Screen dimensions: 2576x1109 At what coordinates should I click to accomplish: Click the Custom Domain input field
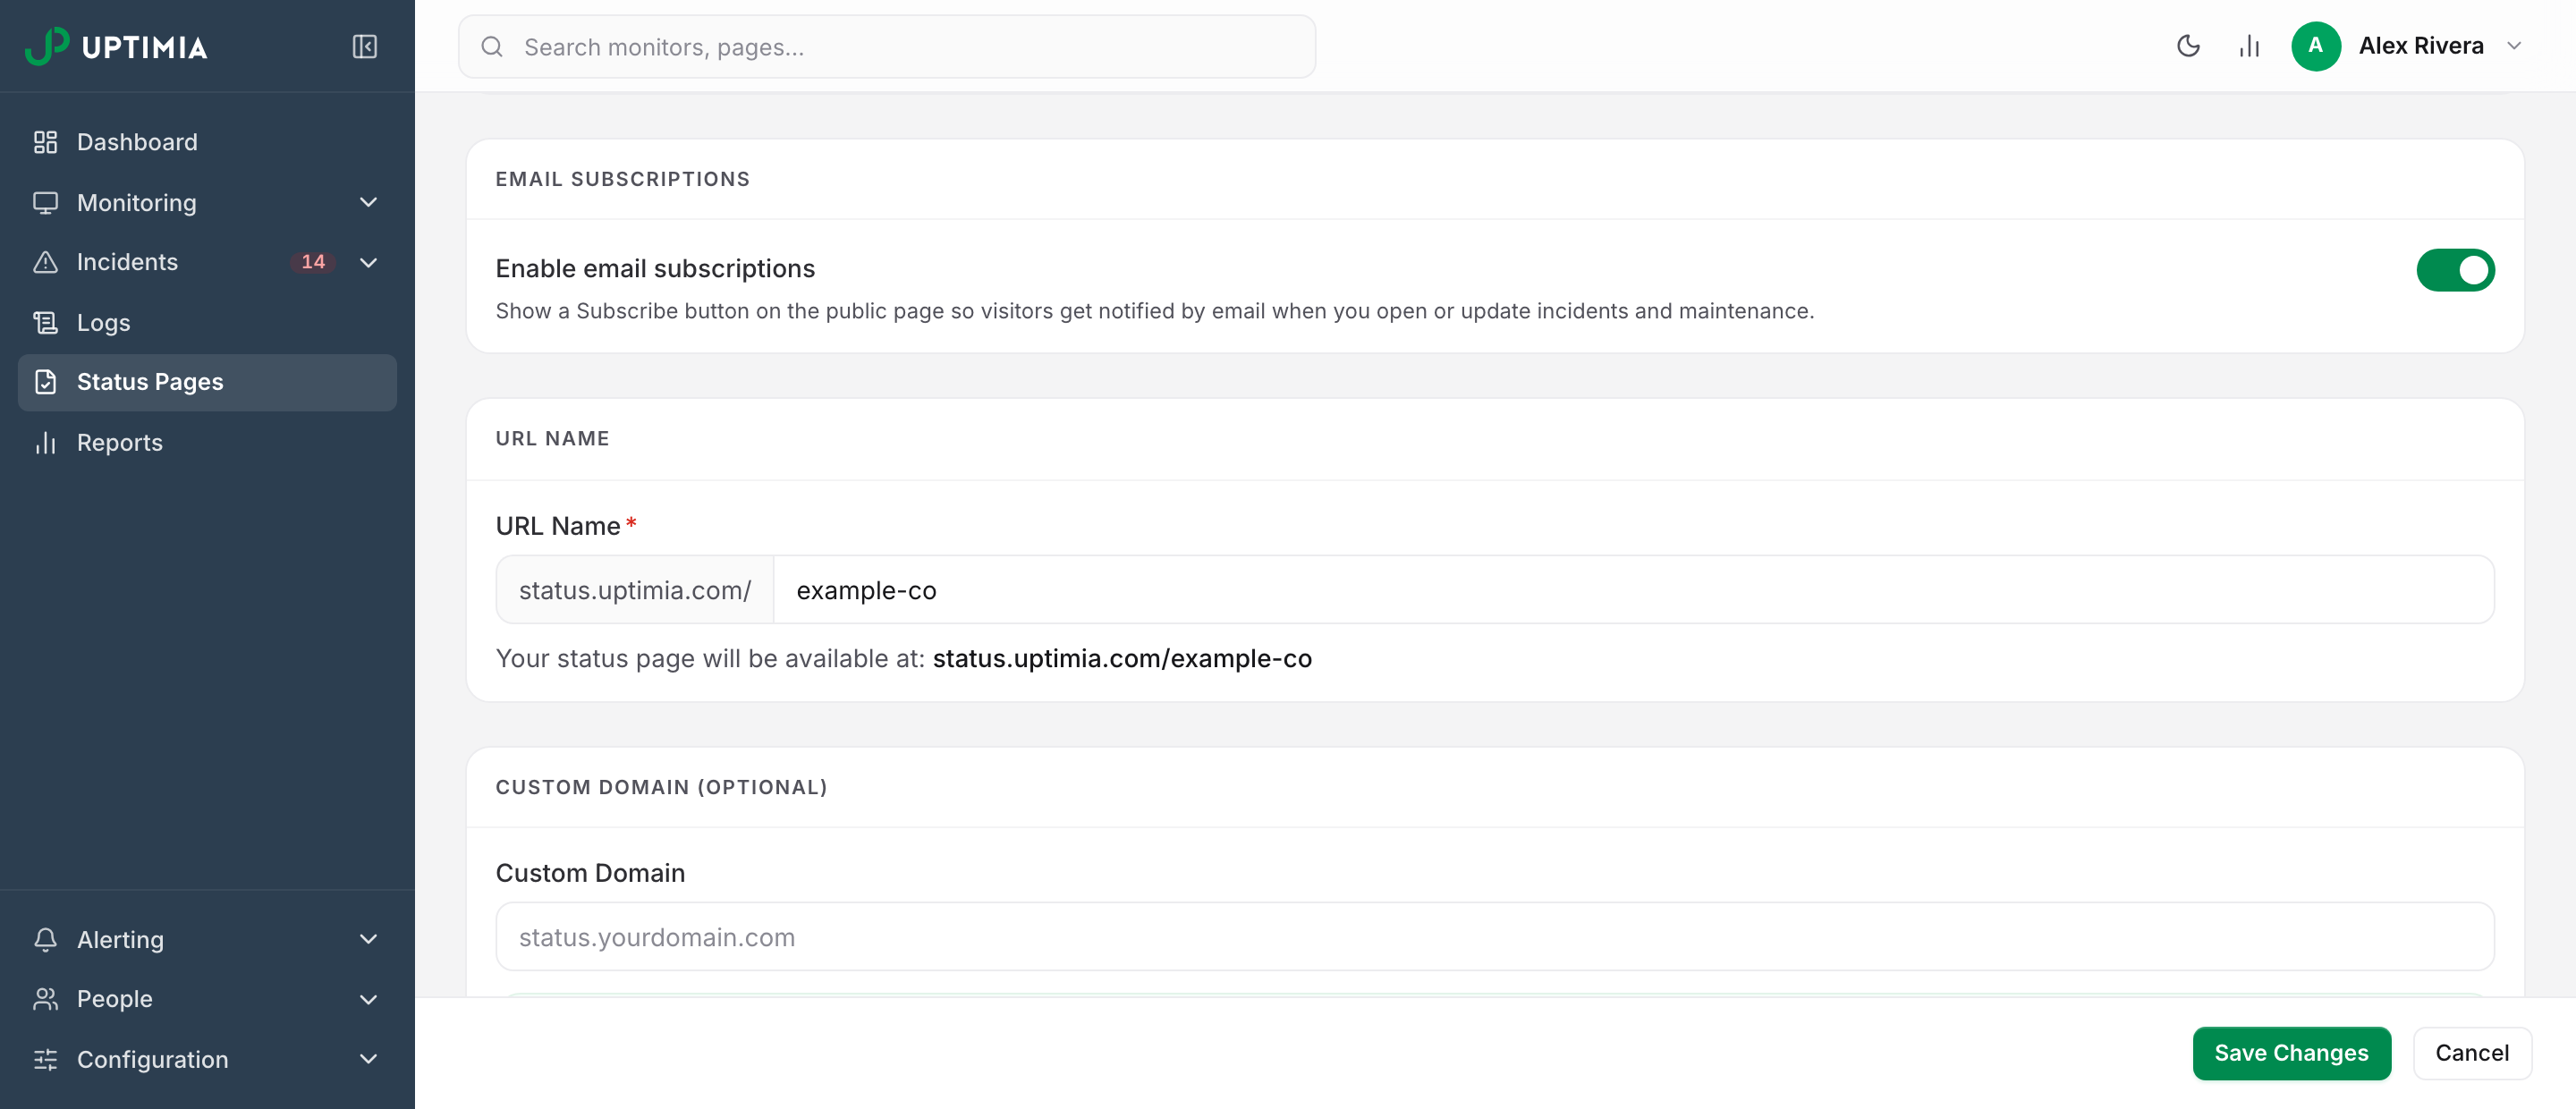click(x=1495, y=937)
